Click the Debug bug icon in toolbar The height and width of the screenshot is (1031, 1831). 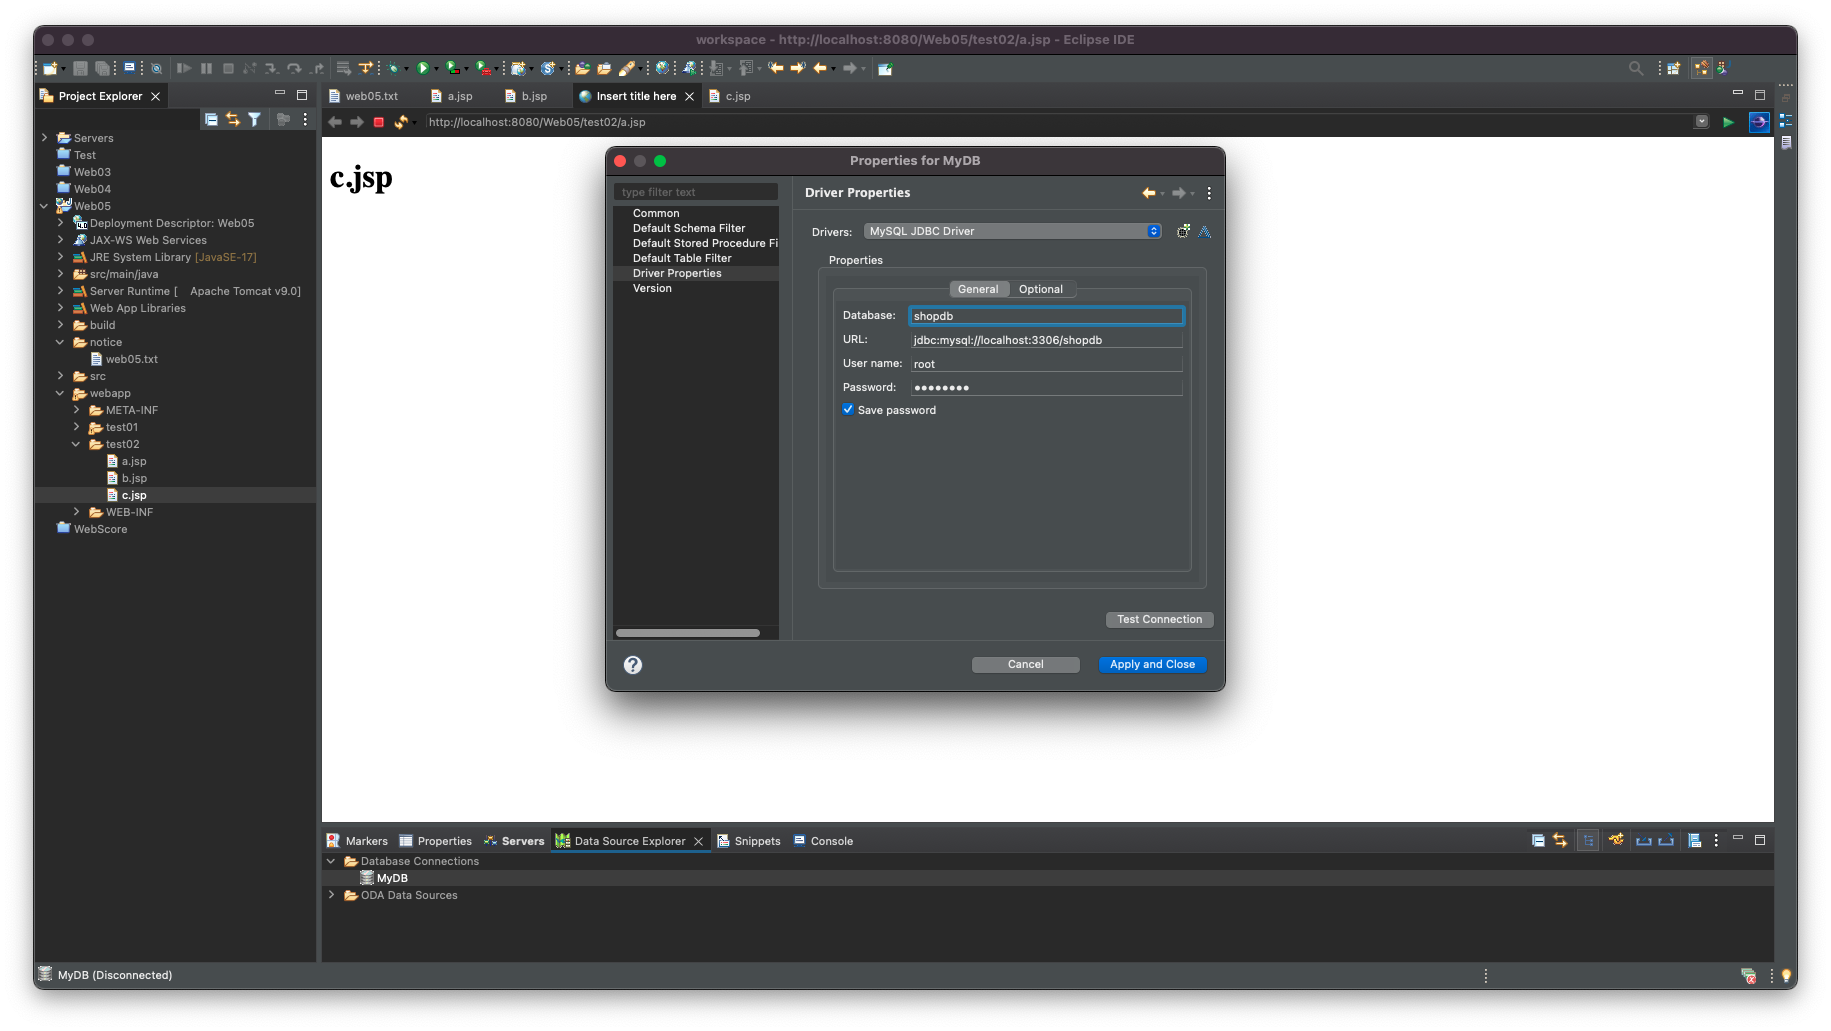click(394, 68)
